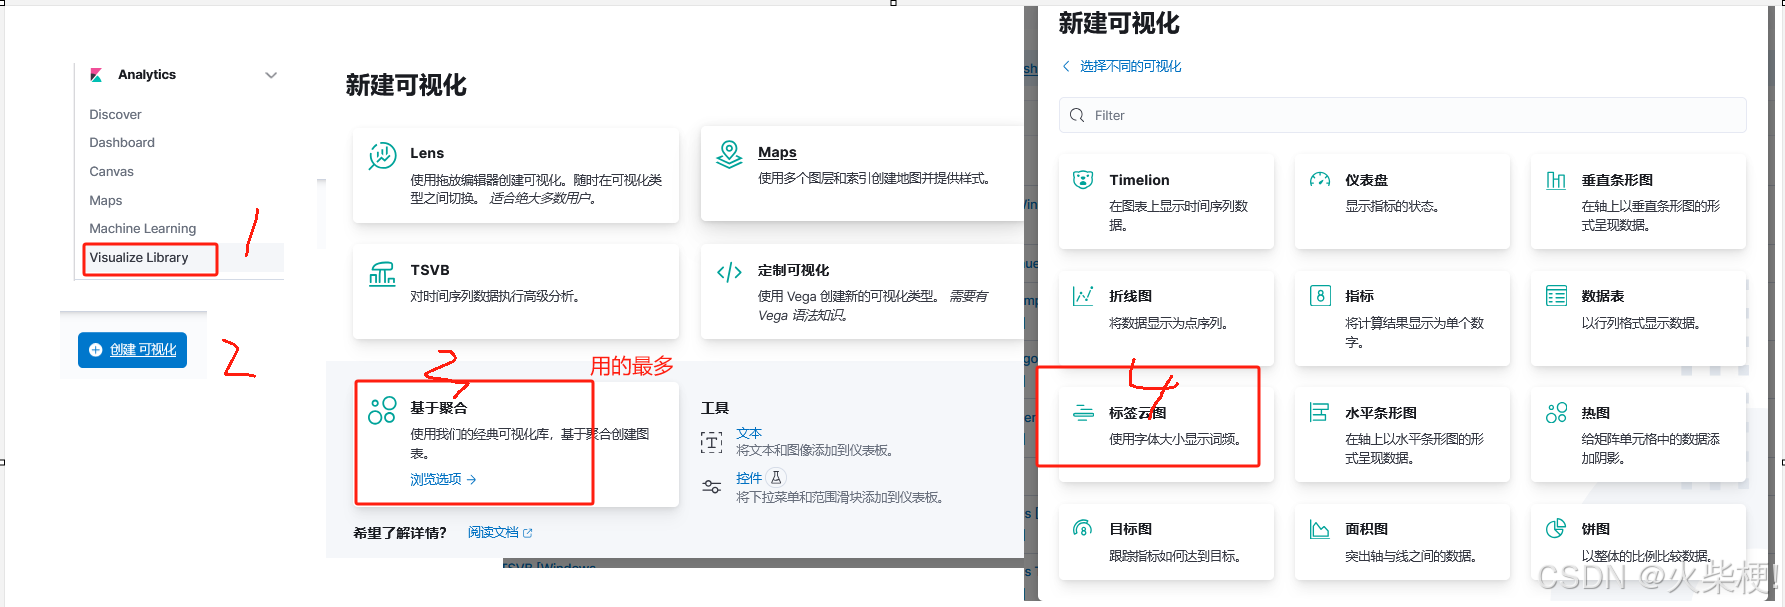
Task: Click the 热图 heat map icon
Action: (1556, 412)
